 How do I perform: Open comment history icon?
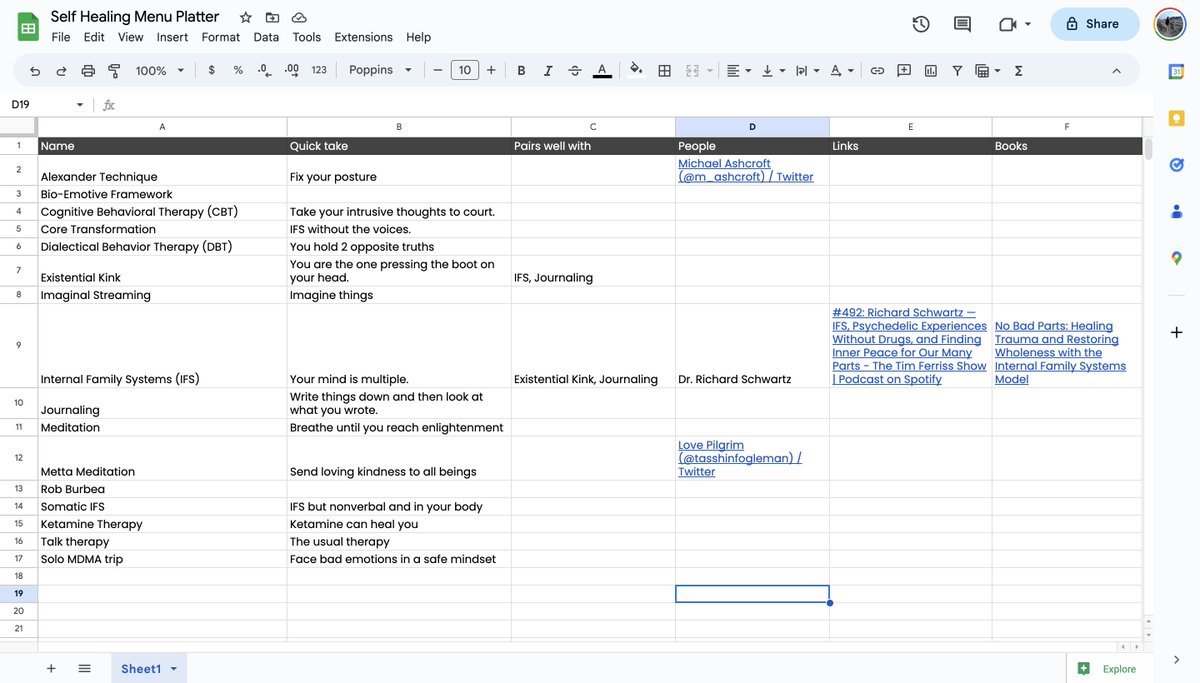pos(962,24)
